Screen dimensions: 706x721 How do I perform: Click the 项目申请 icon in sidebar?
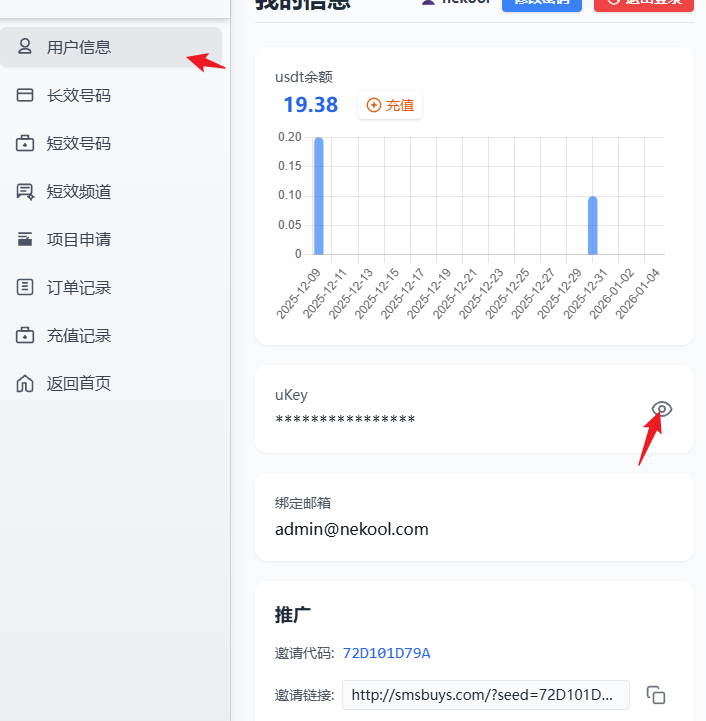(25, 239)
